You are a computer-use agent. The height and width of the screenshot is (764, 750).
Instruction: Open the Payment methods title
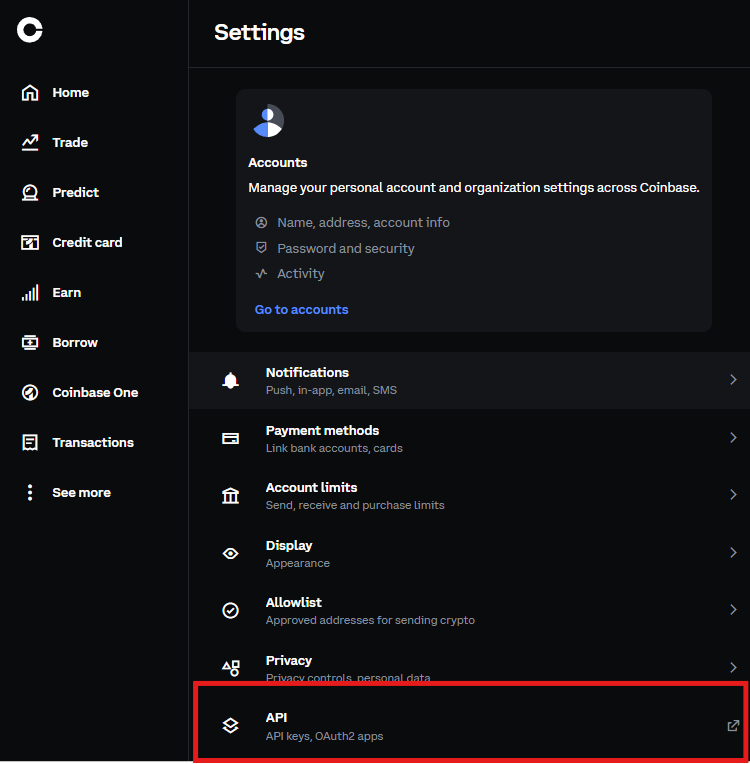coord(323,430)
